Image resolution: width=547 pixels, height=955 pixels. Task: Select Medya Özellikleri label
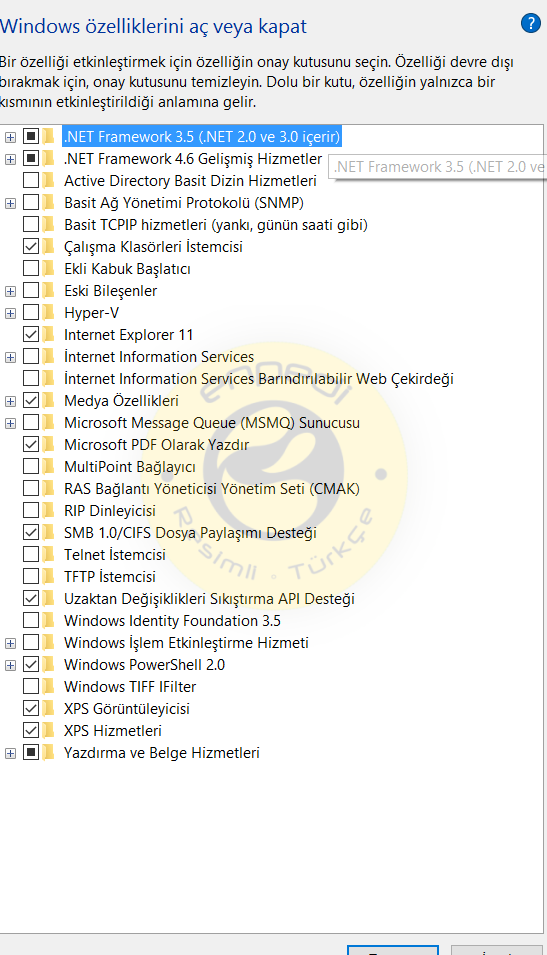click(121, 401)
